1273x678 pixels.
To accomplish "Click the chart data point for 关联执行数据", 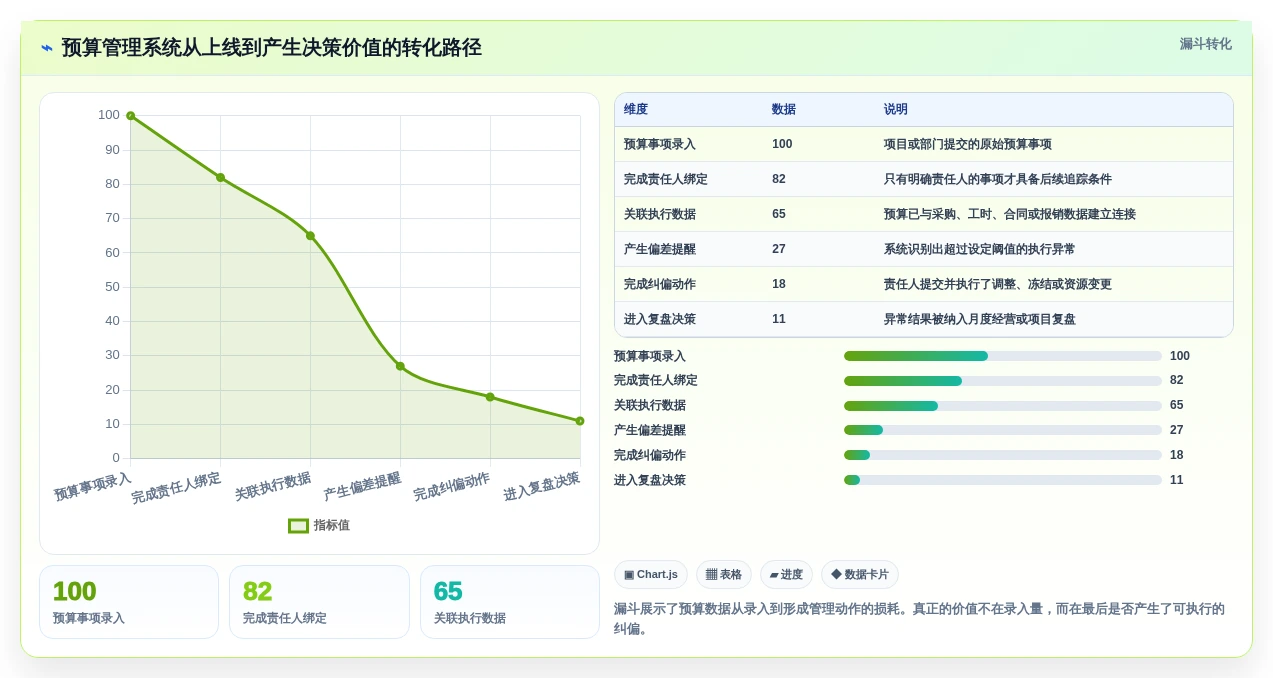I will [x=310, y=236].
